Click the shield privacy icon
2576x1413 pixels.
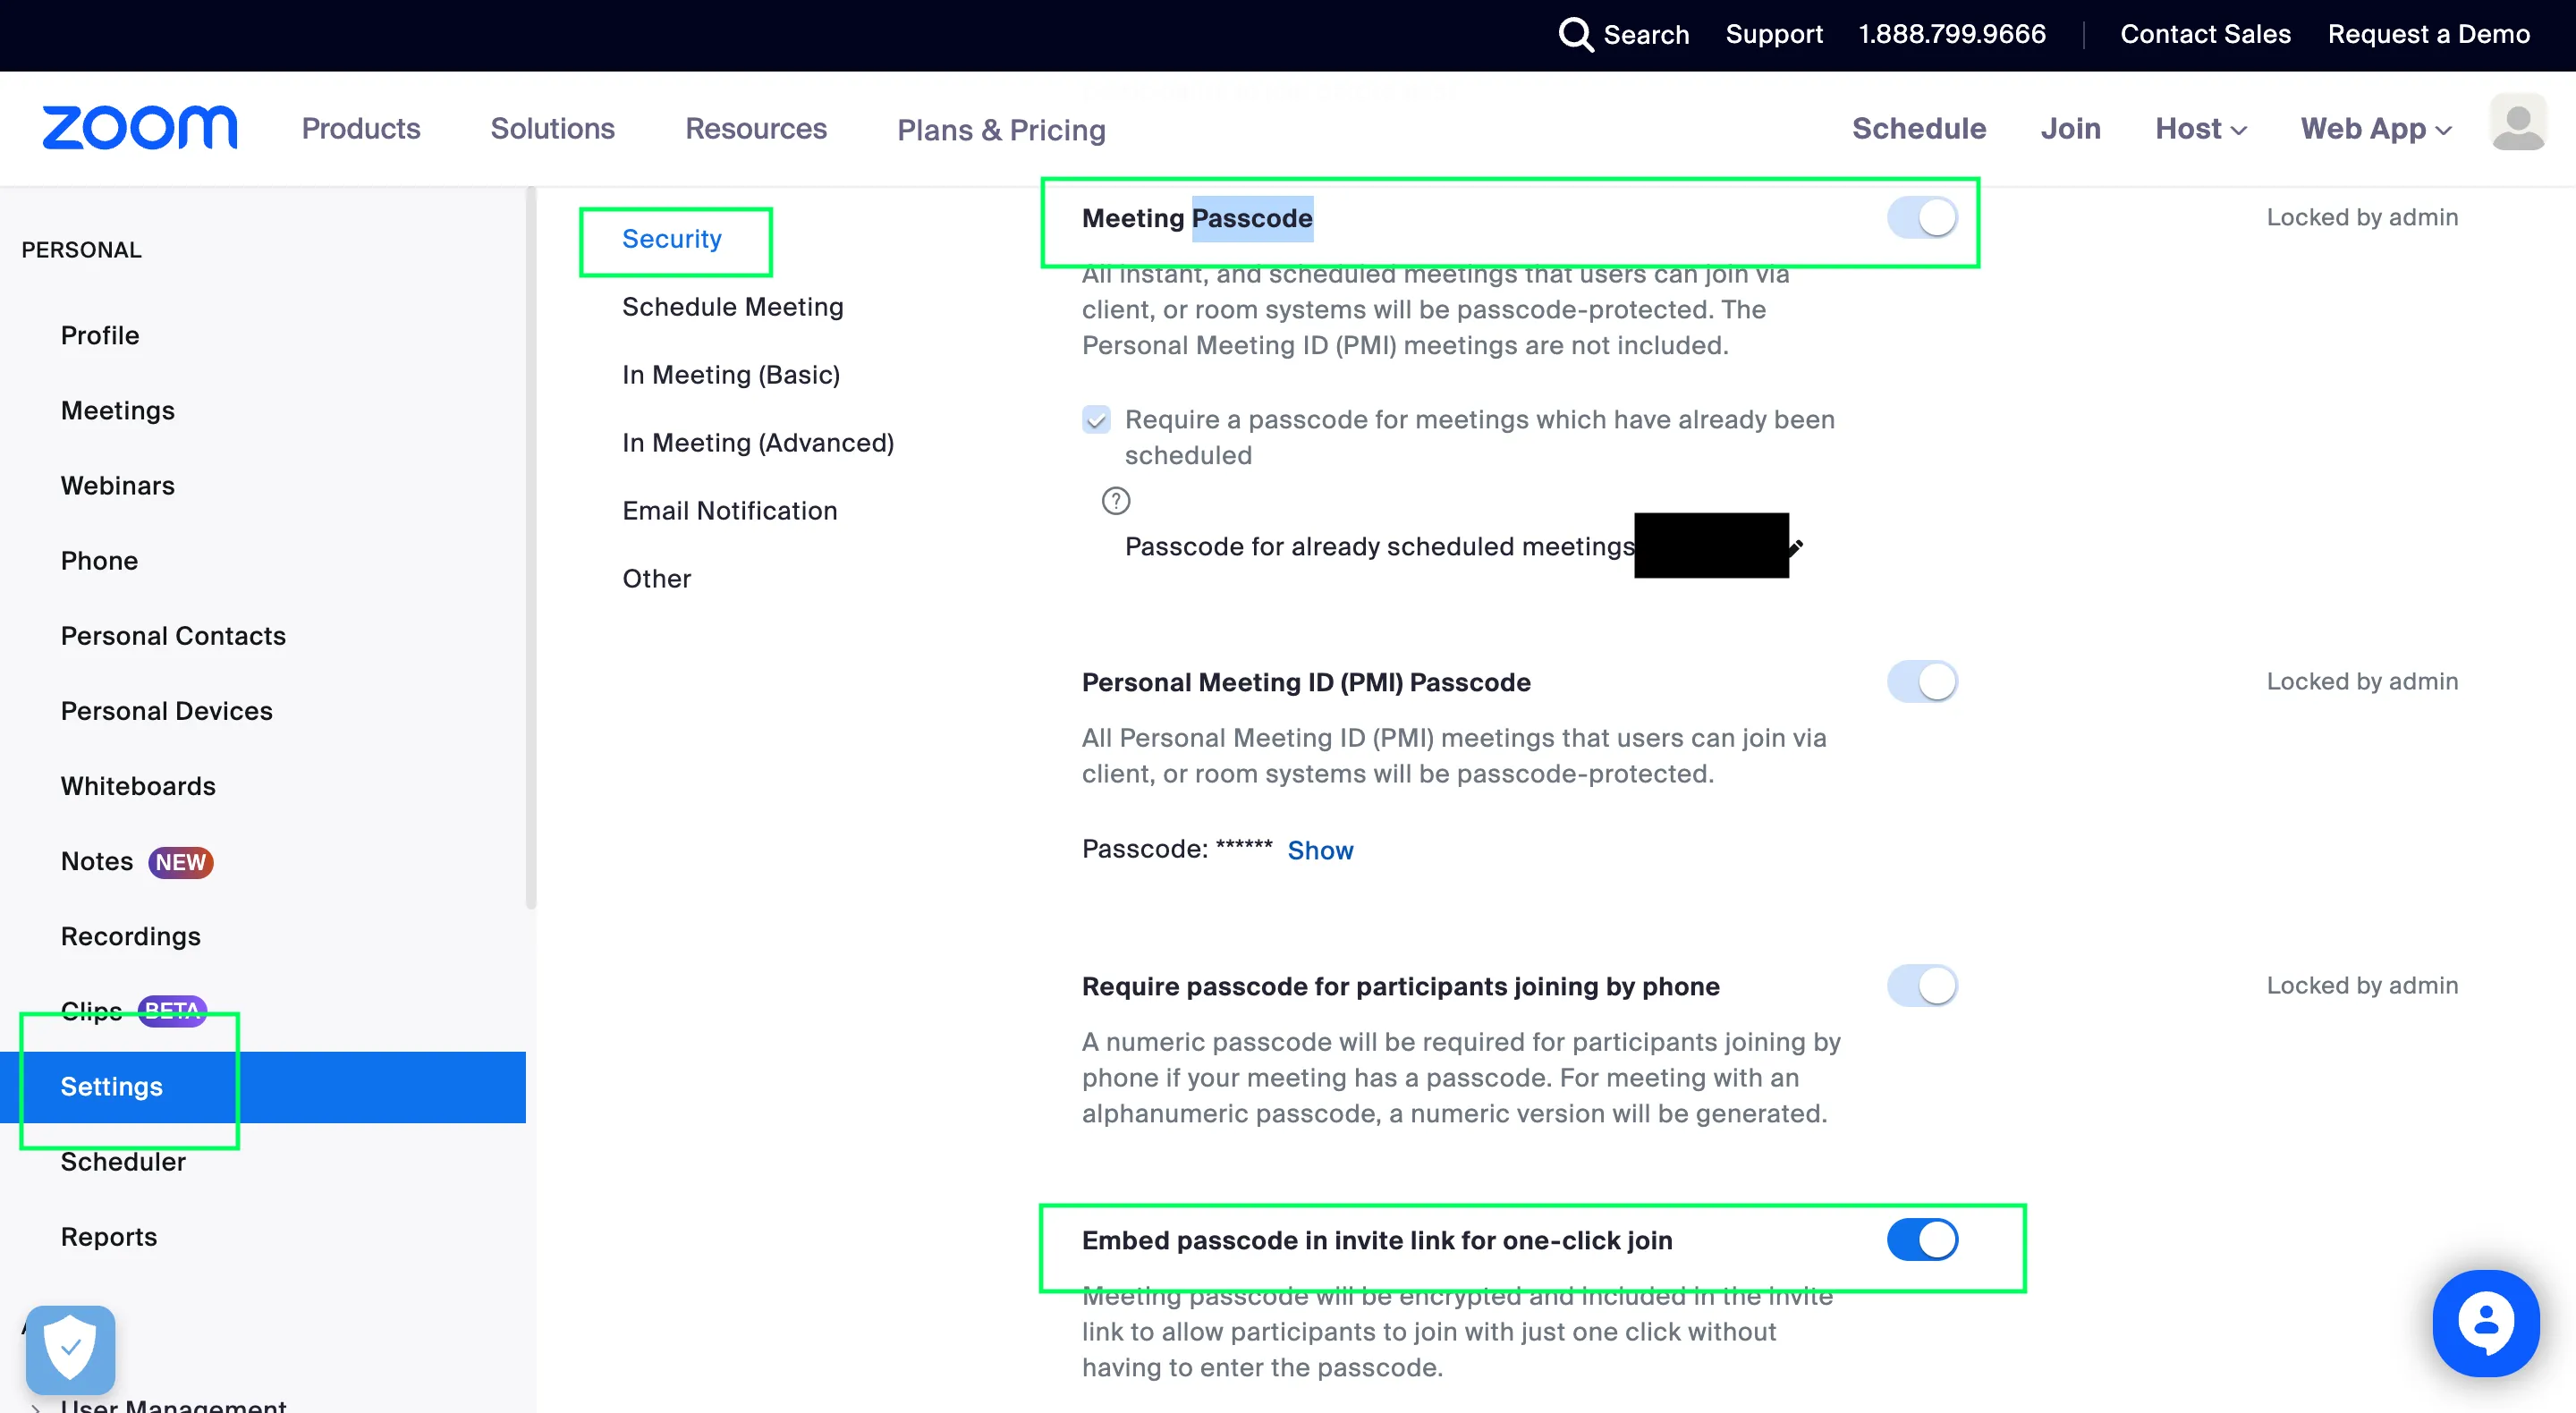pos(71,1349)
